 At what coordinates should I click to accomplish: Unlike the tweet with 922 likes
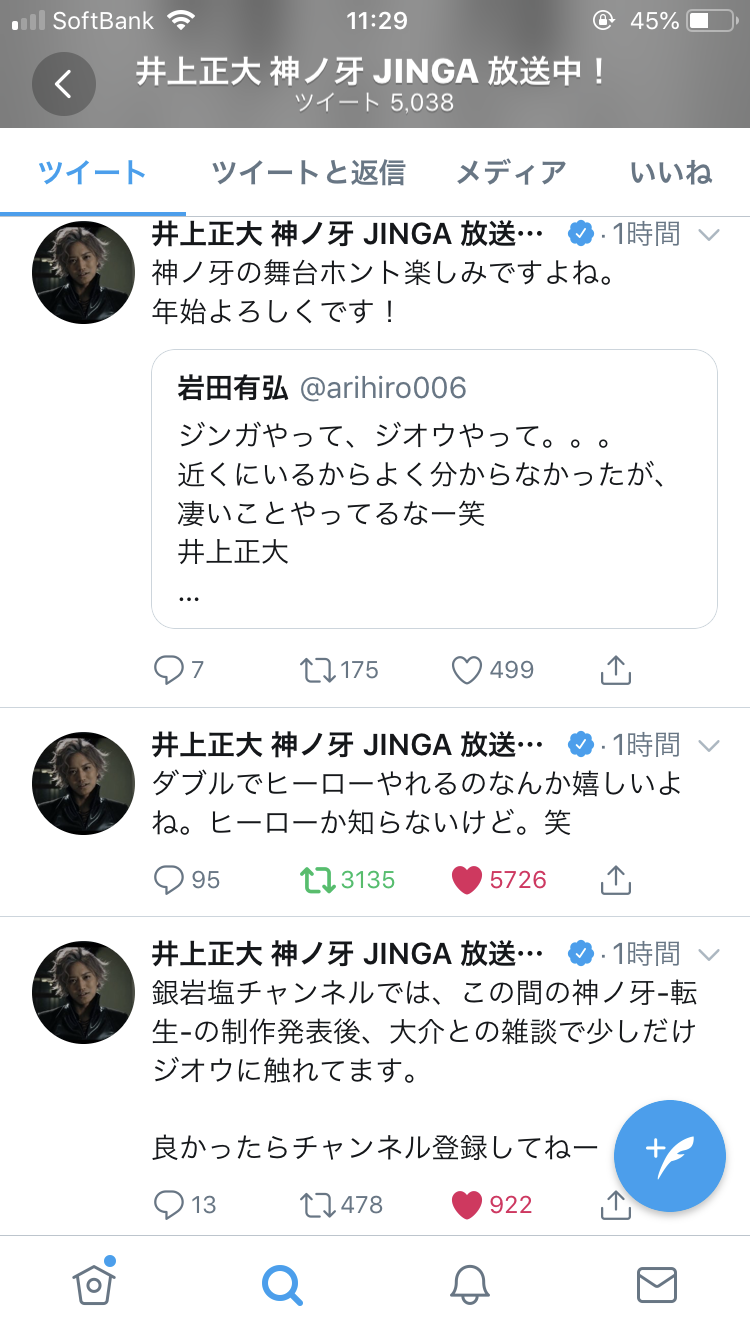coord(467,1205)
